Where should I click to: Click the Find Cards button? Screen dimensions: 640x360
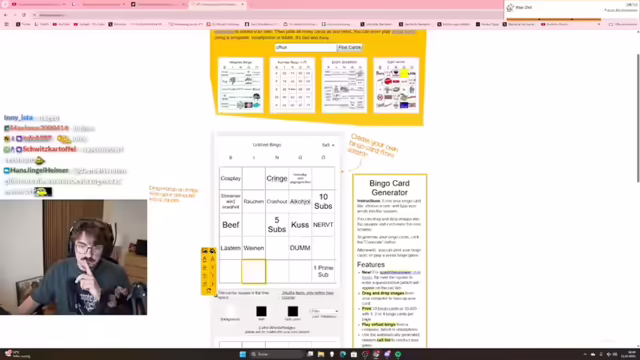[349, 47]
